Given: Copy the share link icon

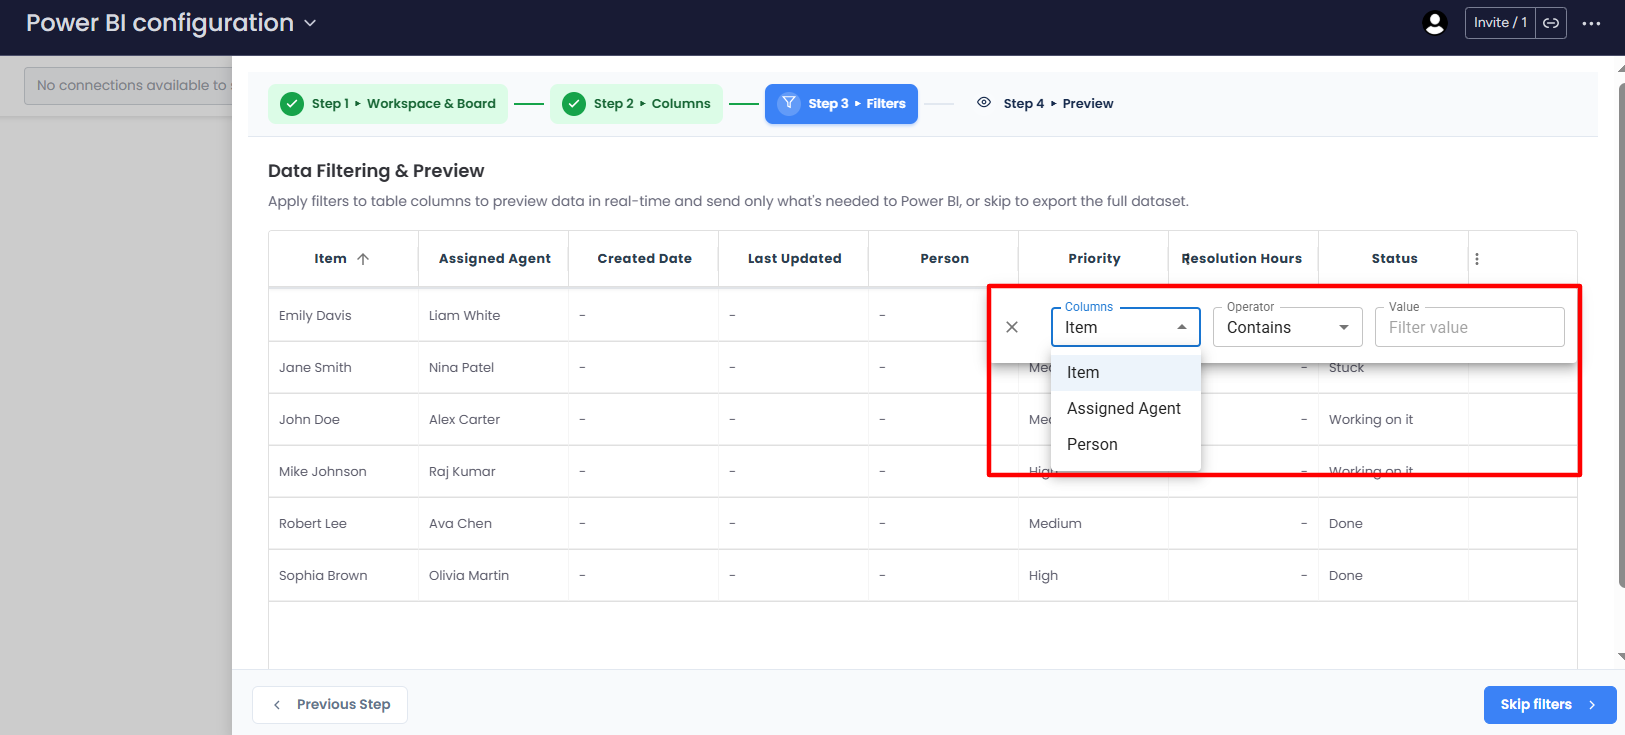Looking at the screenshot, I should point(1551,23).
